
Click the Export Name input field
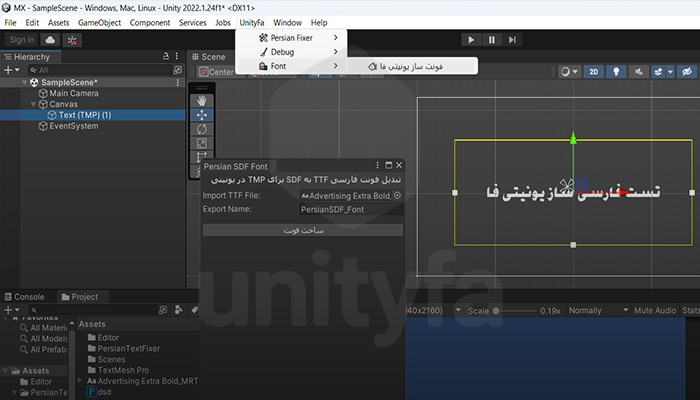(351, 209)
